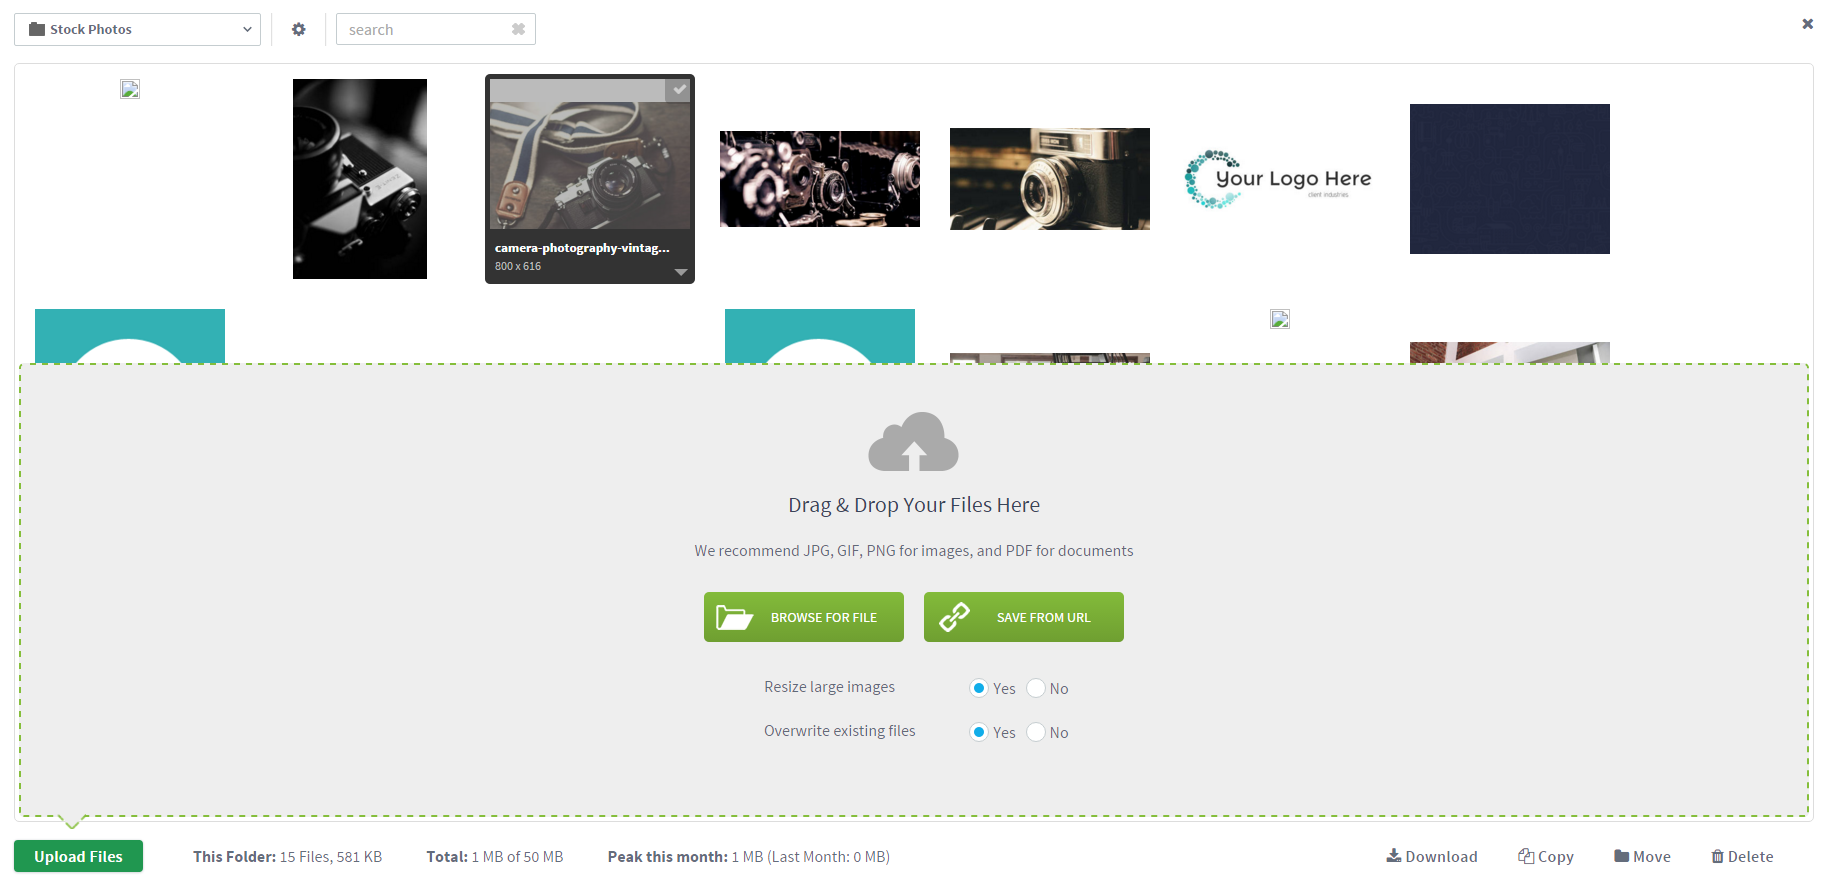Select the rangefinder camera on table thumbnail
Image resolution: width=1828 pixels, height=886 pixels.
[1050, 179]
